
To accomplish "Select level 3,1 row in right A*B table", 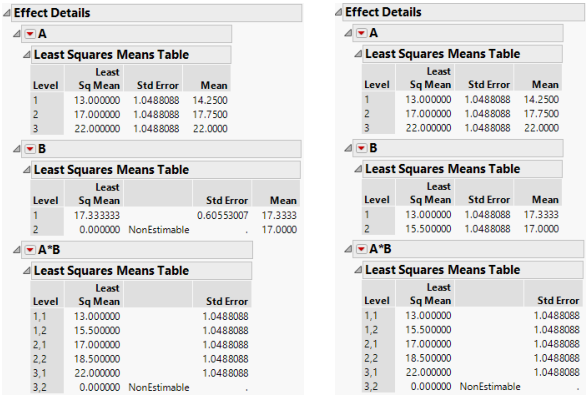I will coord(472,373).
